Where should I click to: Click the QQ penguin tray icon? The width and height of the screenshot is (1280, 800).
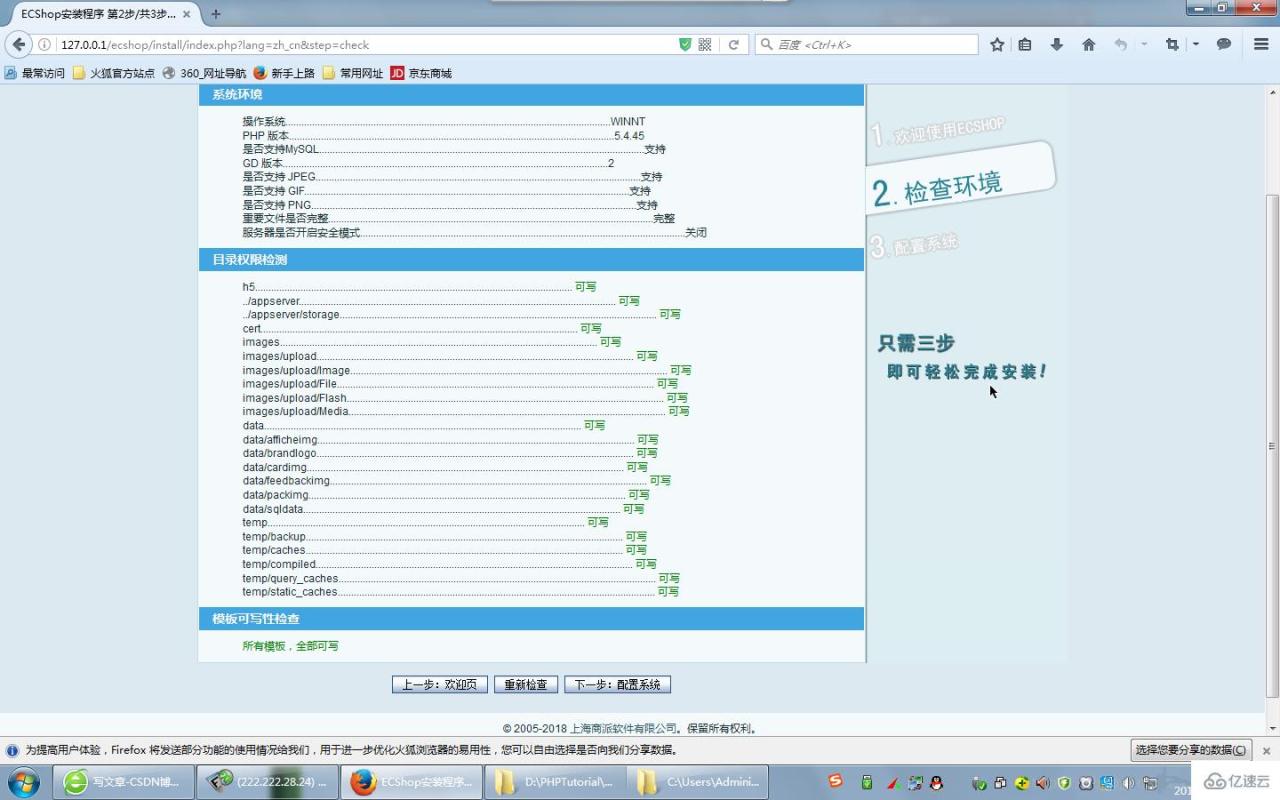(936, 782)
